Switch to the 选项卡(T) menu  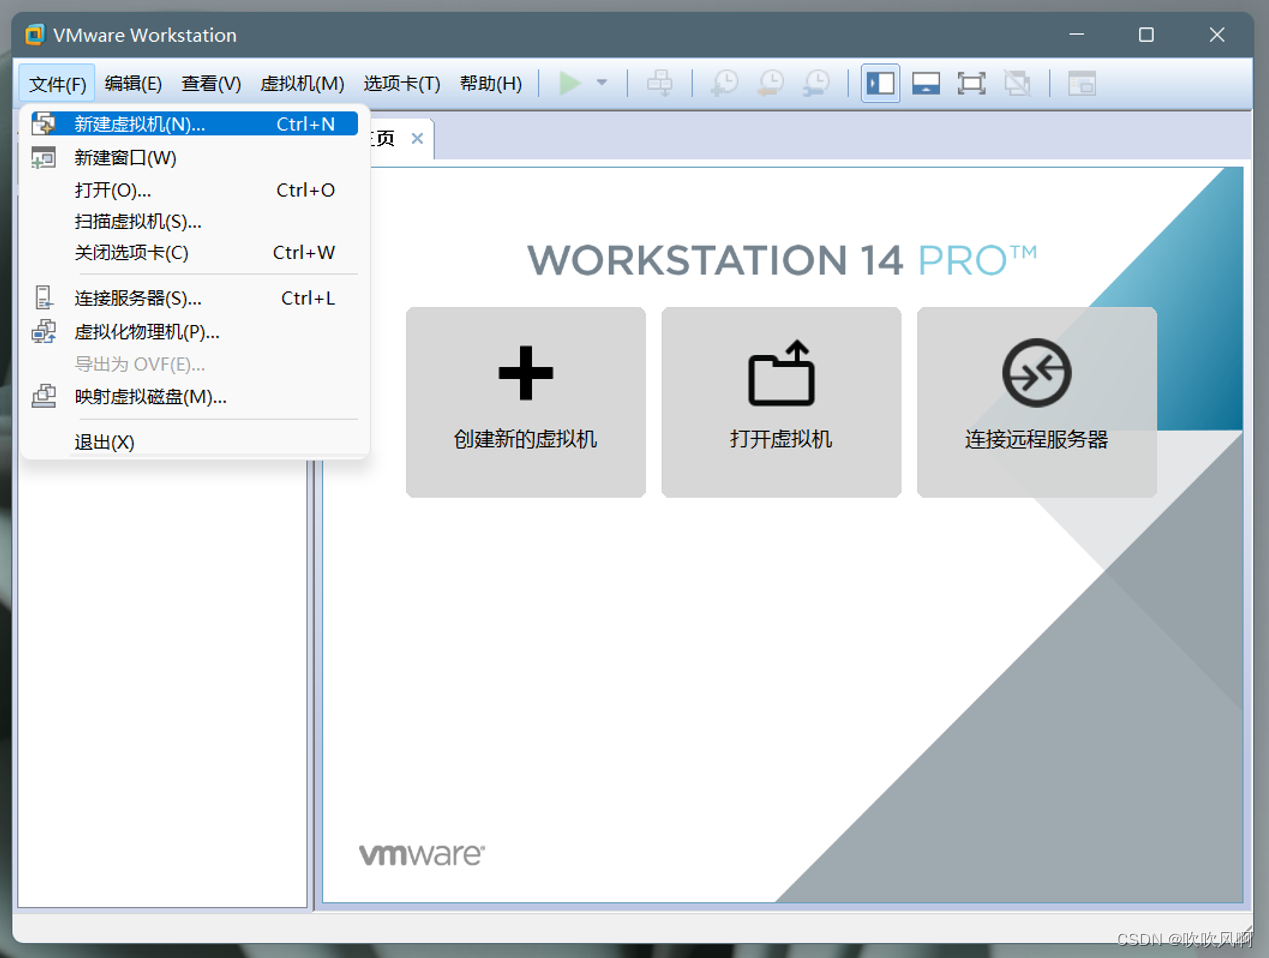(x=400, y=84)
